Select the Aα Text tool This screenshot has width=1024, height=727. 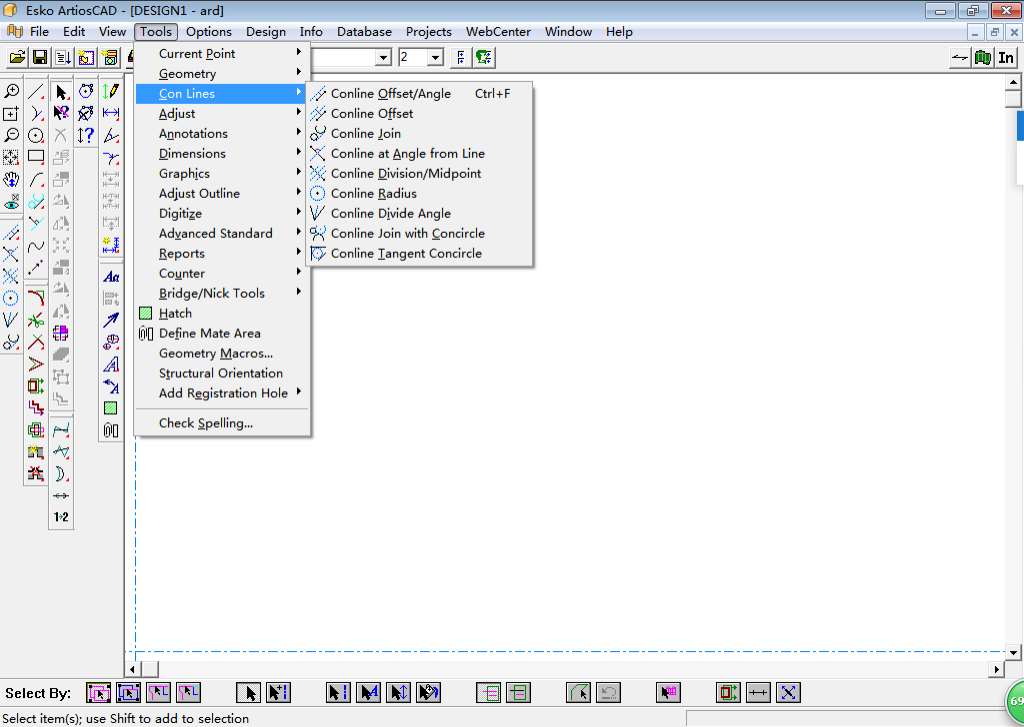(111, 277)
